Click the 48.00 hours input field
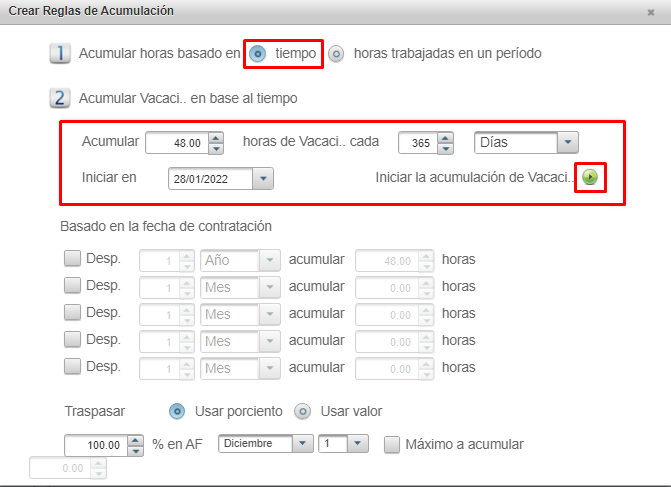The width and height of the screenshot is (671, 487). (x=178, y=143)
